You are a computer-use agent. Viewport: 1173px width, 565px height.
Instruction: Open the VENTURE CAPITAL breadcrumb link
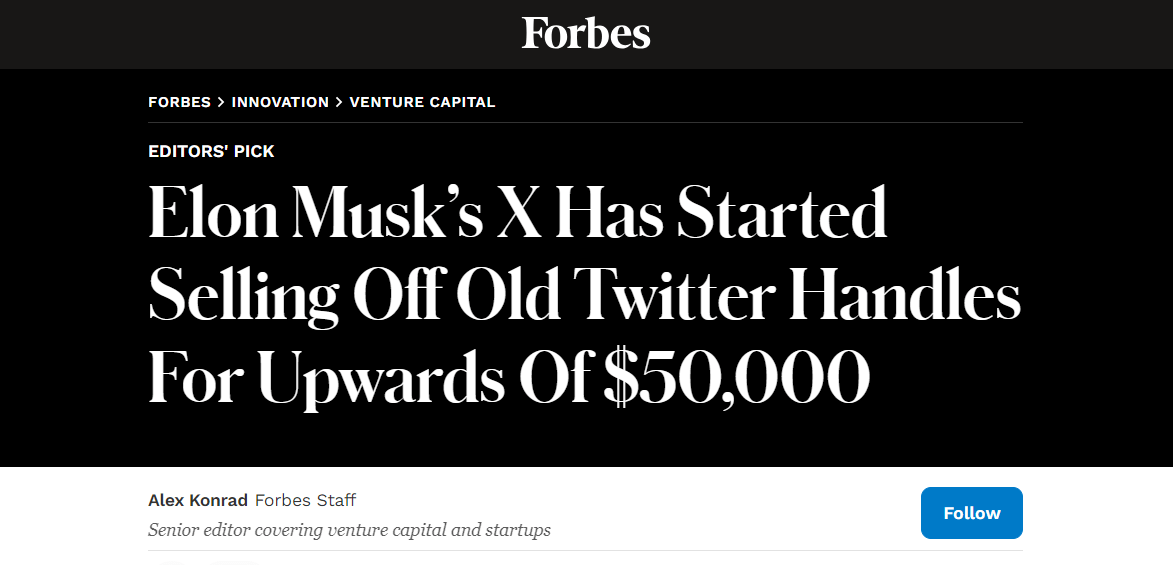pos(422,102)
